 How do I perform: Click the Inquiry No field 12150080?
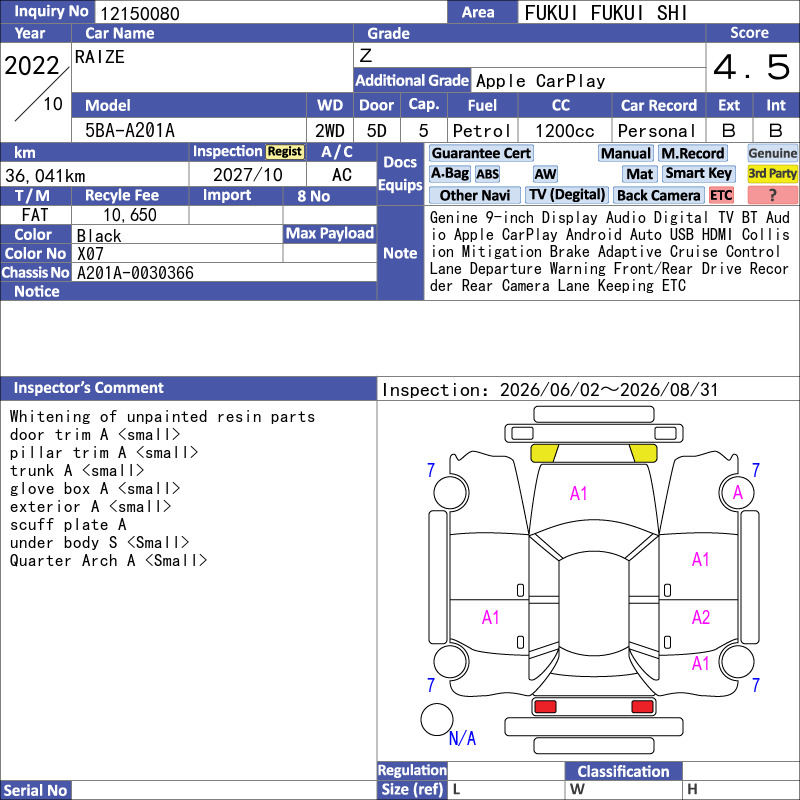[x=271, y=13]
